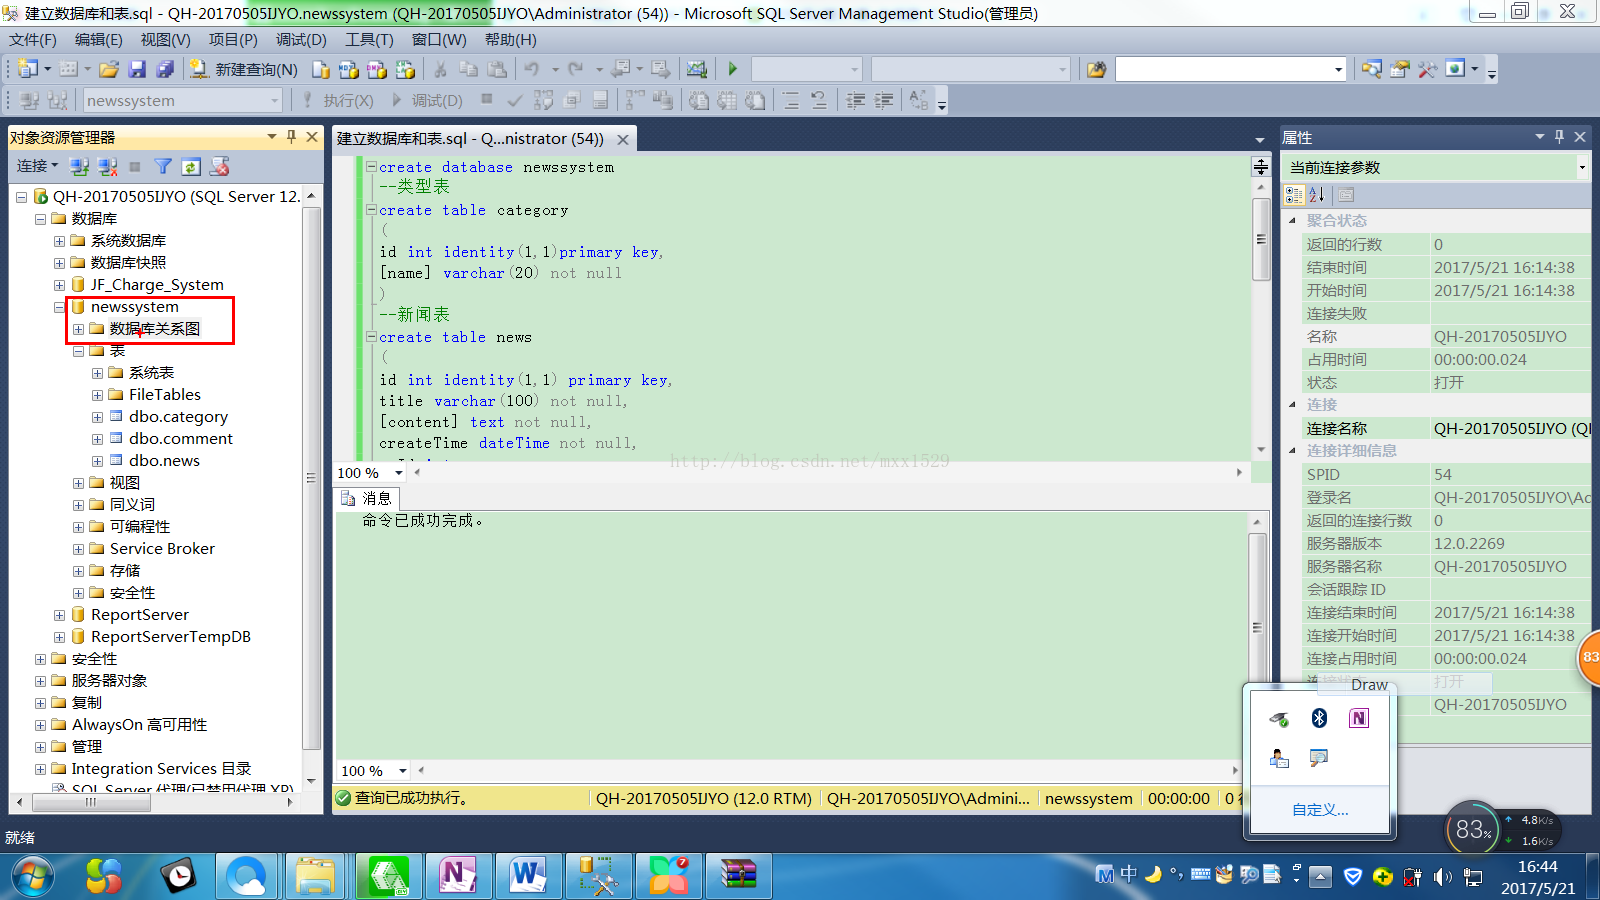Expand the 视图 folder
This screenshot has width=1600, height=900.
point(78,483)
